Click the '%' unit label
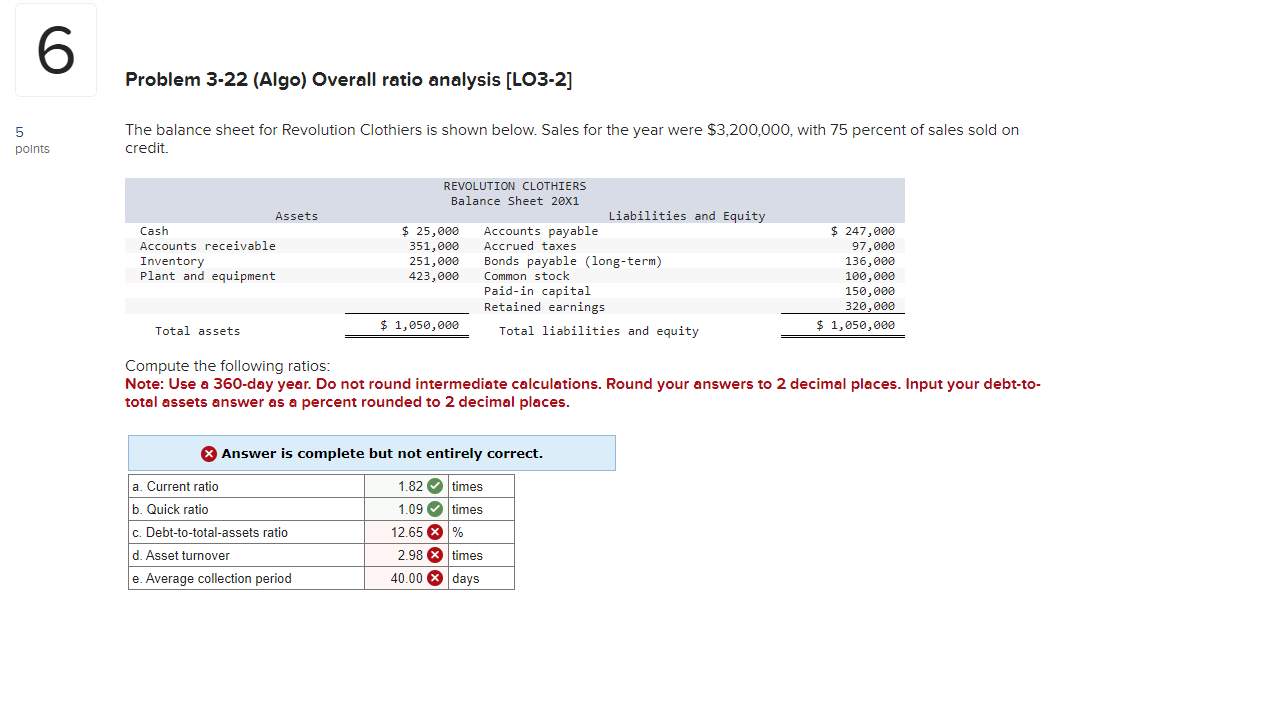Screen dimensions: 1269x715 pos(458,532)
